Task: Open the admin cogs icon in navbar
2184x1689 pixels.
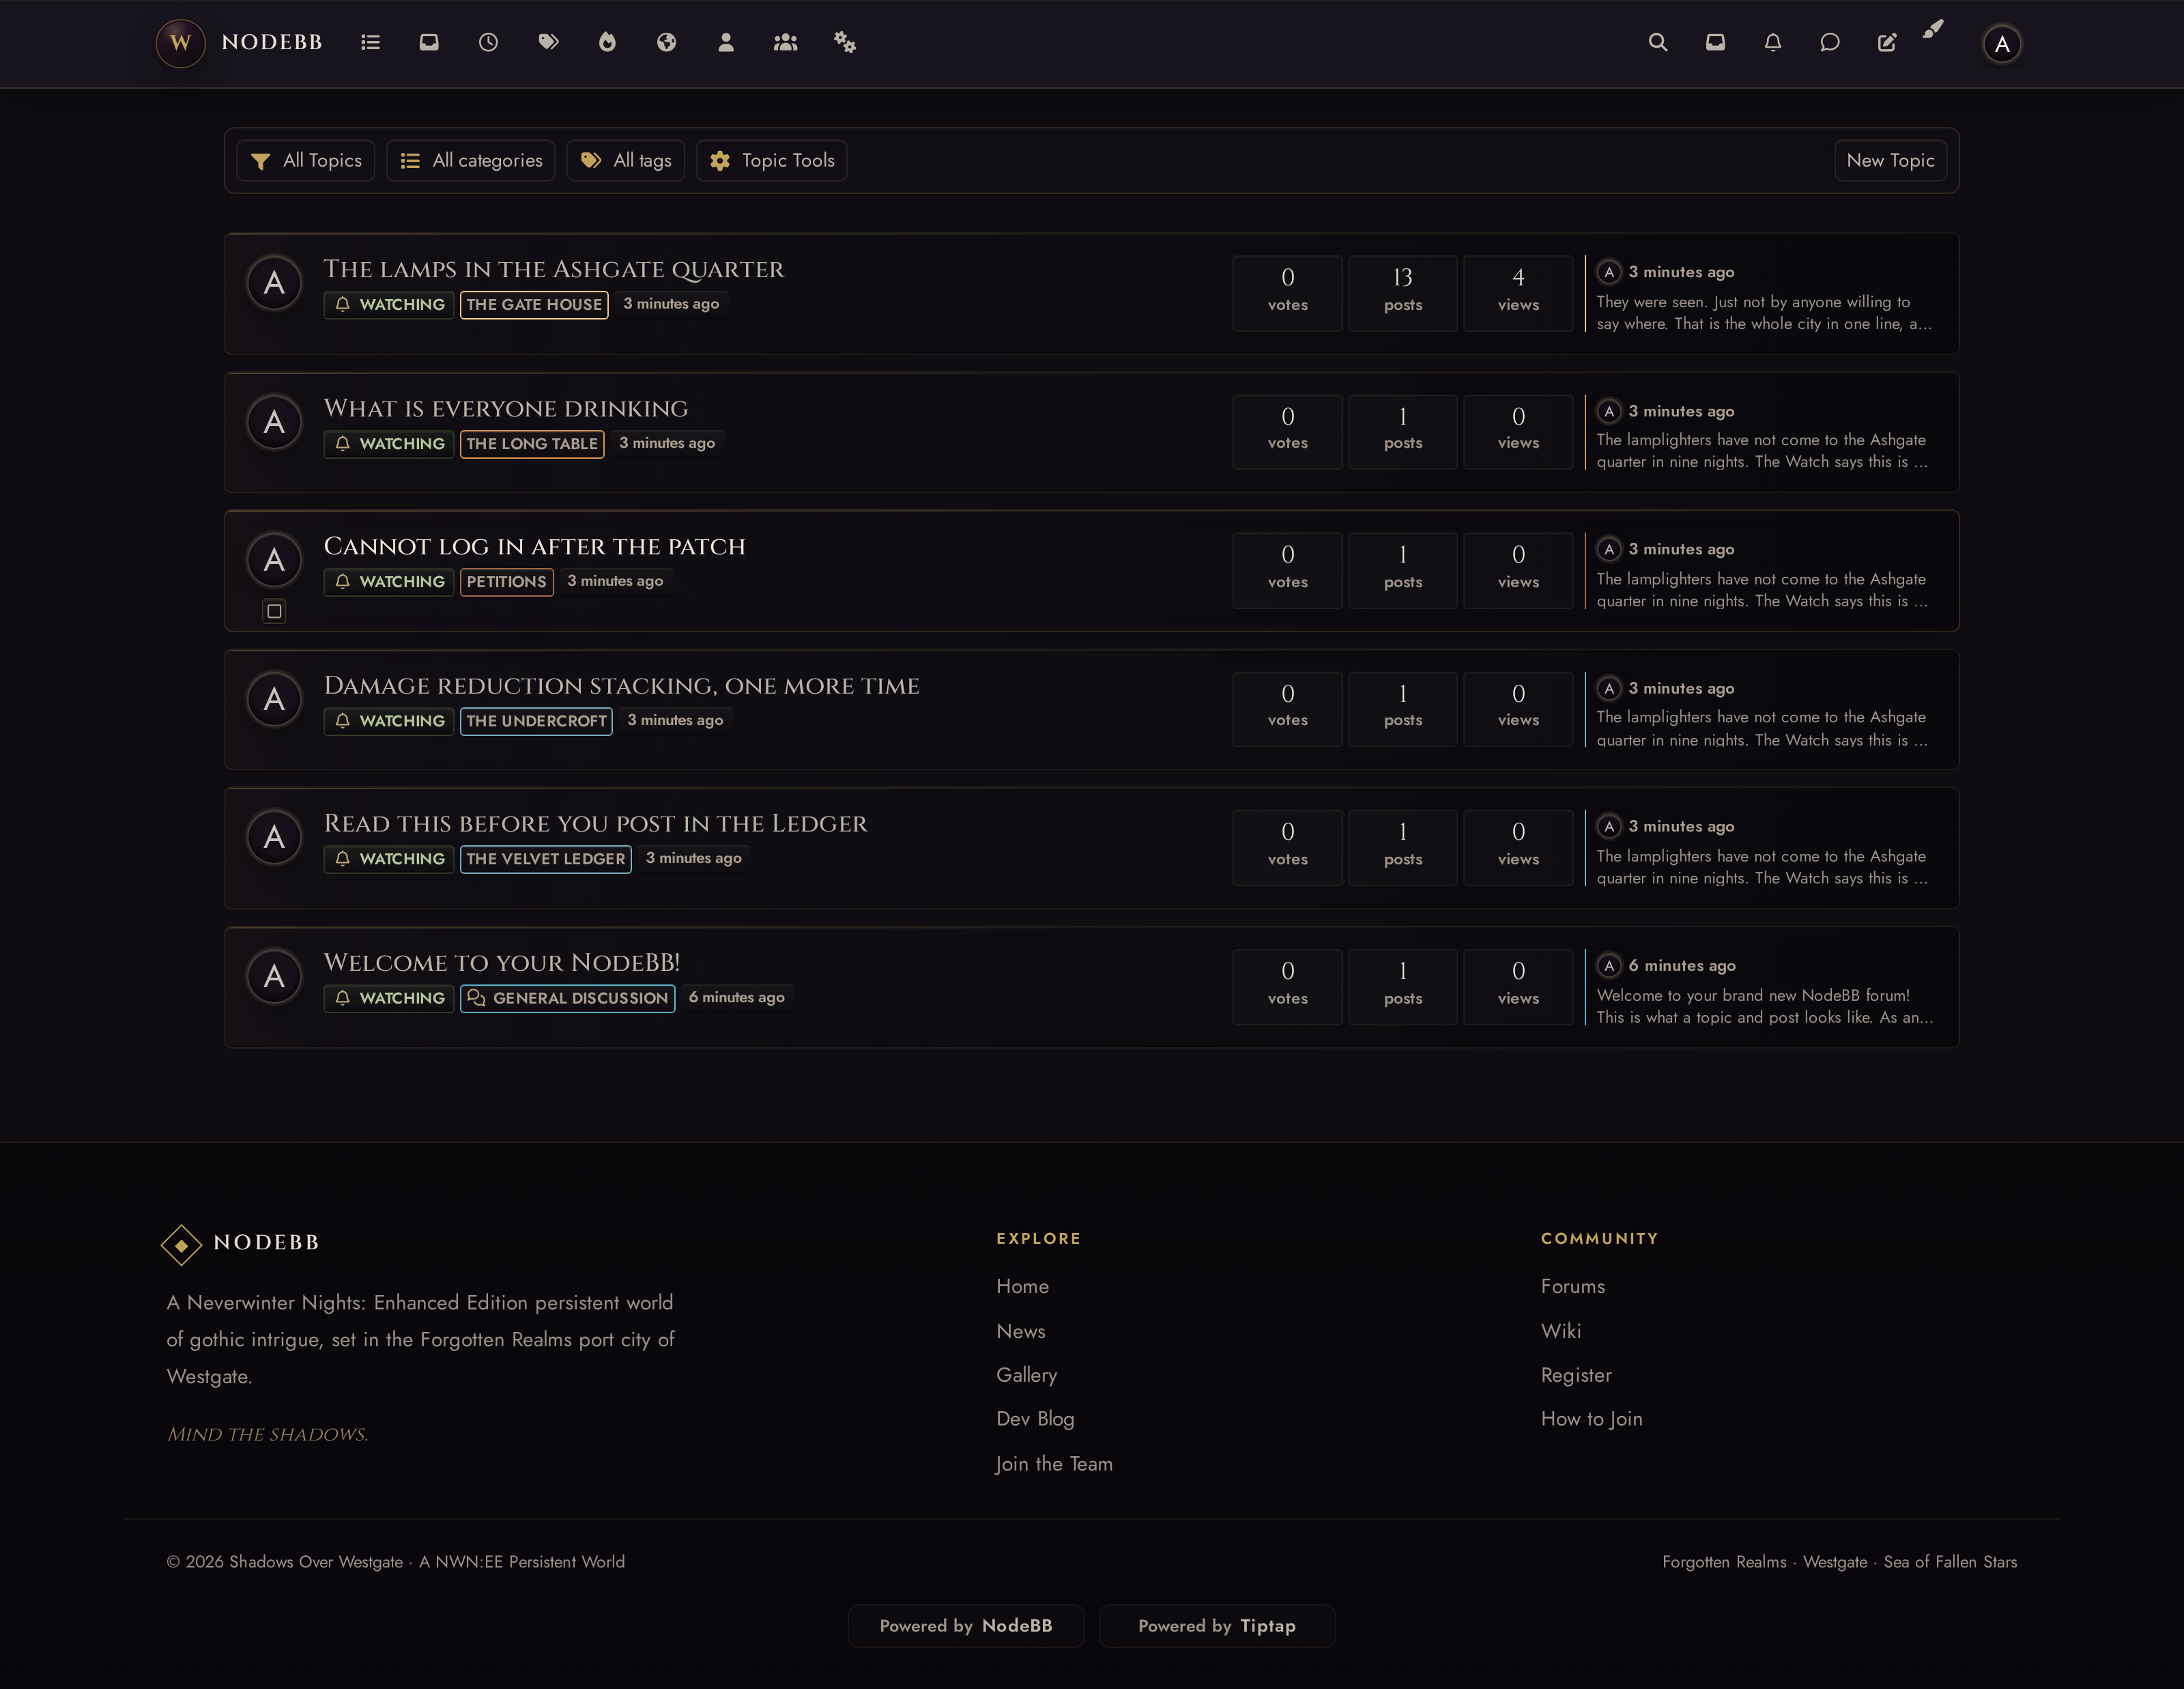Action: coord(845,42)
